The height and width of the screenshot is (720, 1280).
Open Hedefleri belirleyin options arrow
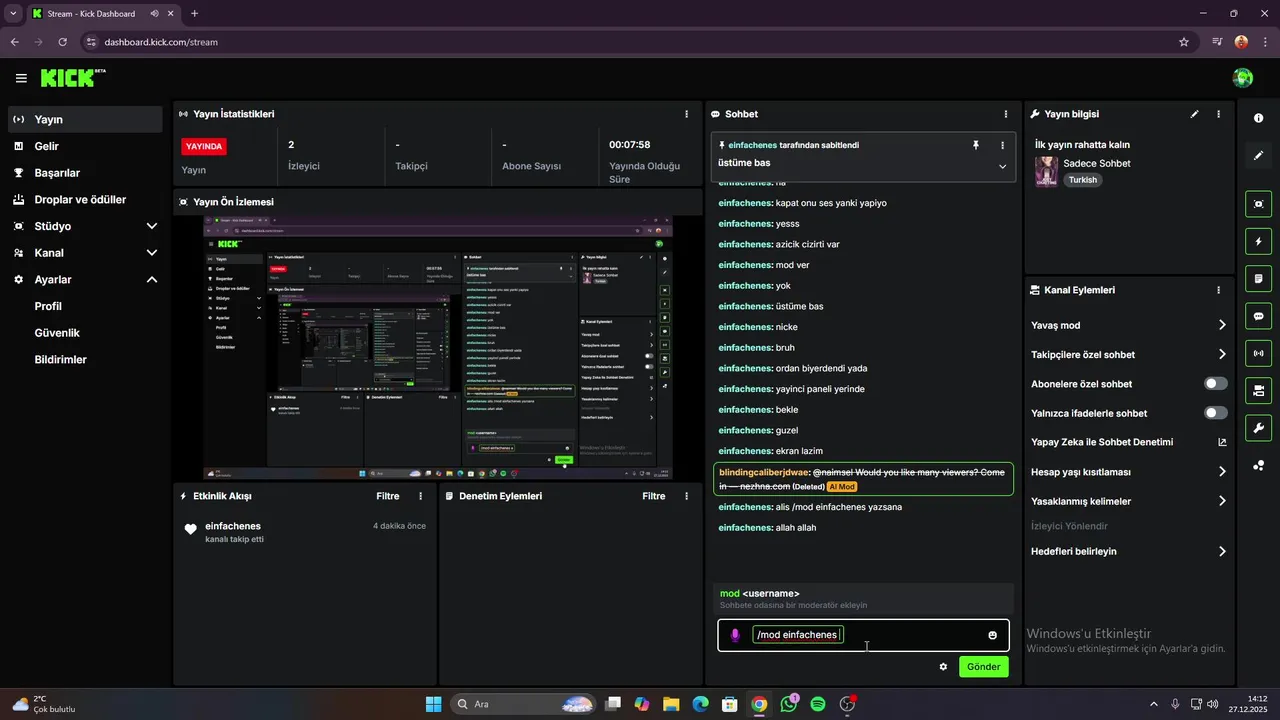click(x=1222, y=551)
